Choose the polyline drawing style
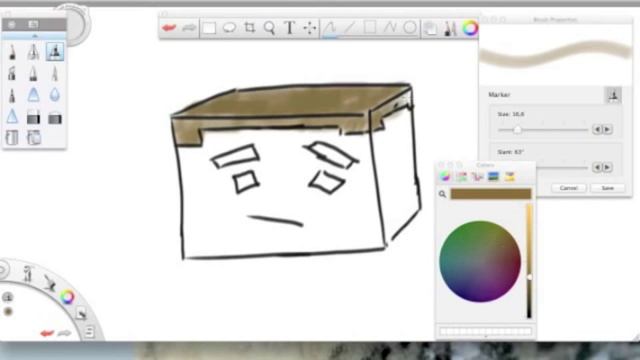The image size is (640, 360). [390, 28]
